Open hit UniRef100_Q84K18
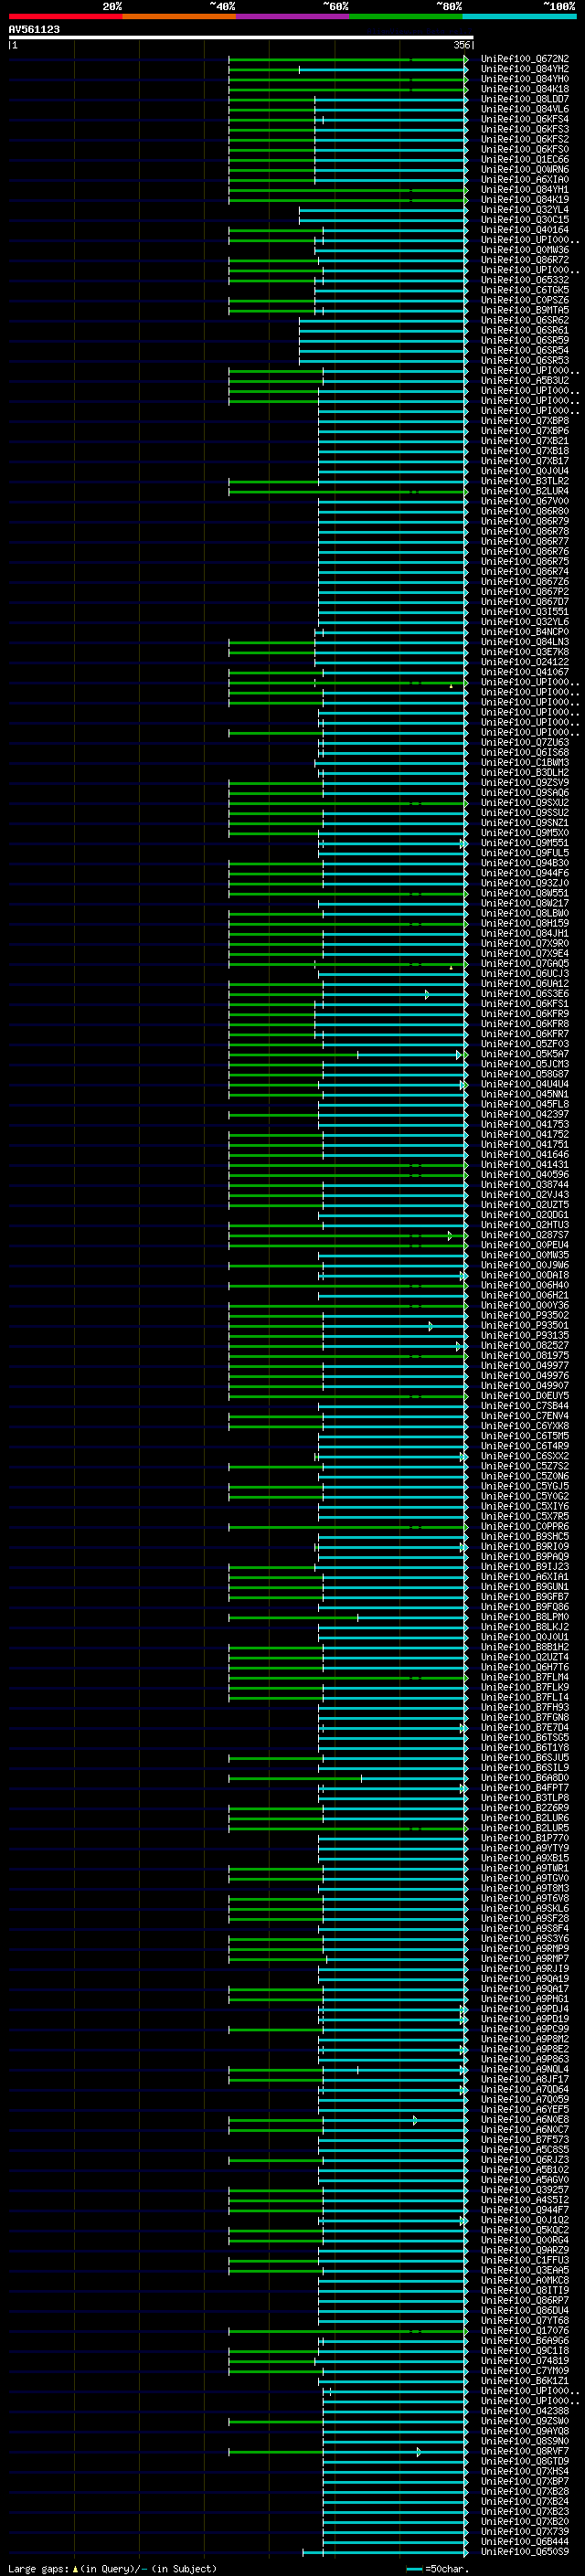 pos(525,89)
